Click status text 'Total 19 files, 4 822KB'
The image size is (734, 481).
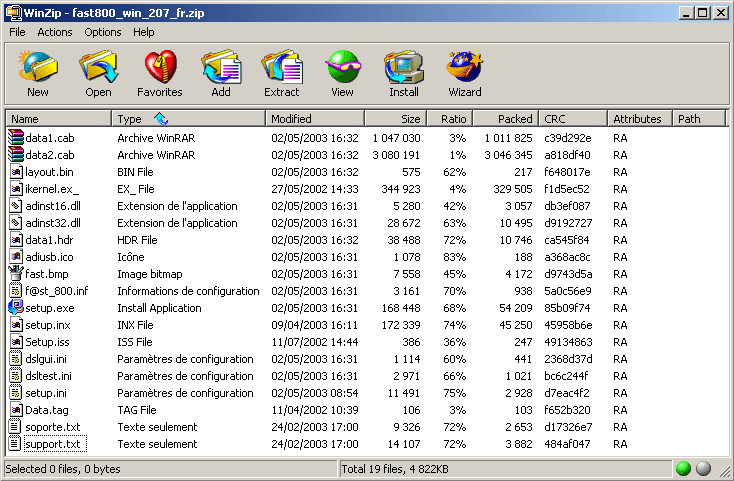coord(395,469)
